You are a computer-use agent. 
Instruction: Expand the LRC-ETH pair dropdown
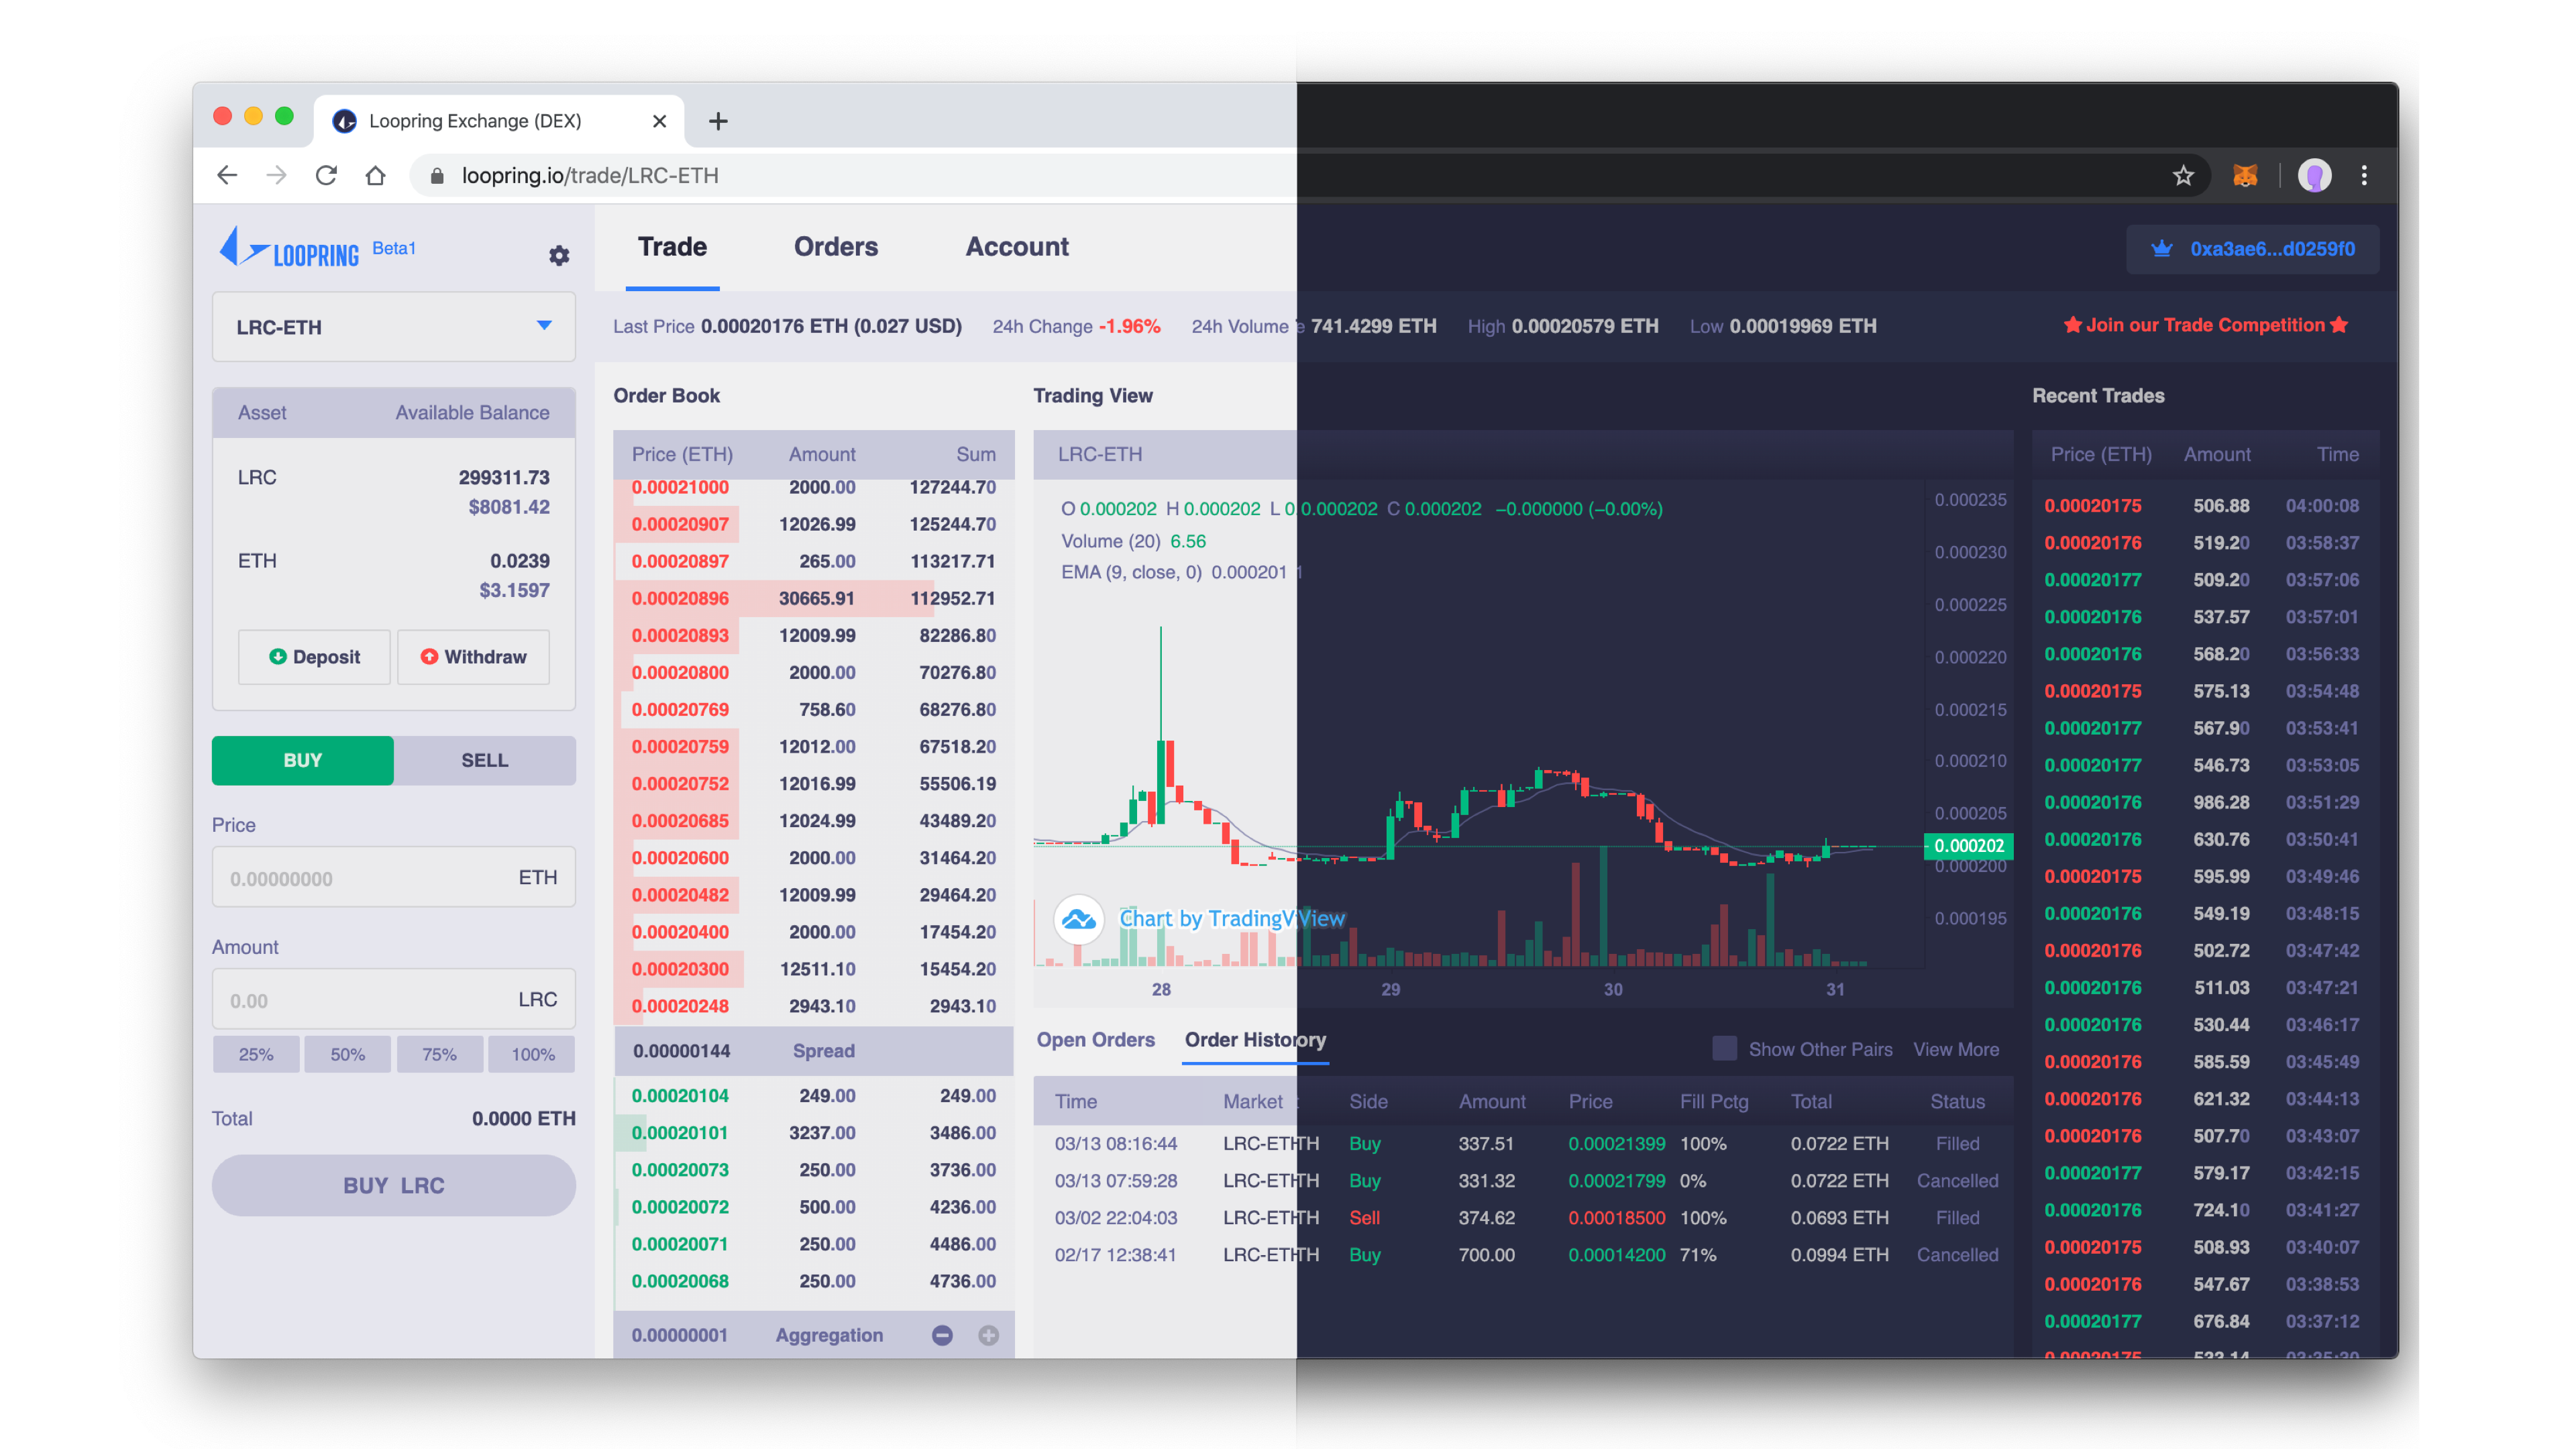tap(393, 327)
